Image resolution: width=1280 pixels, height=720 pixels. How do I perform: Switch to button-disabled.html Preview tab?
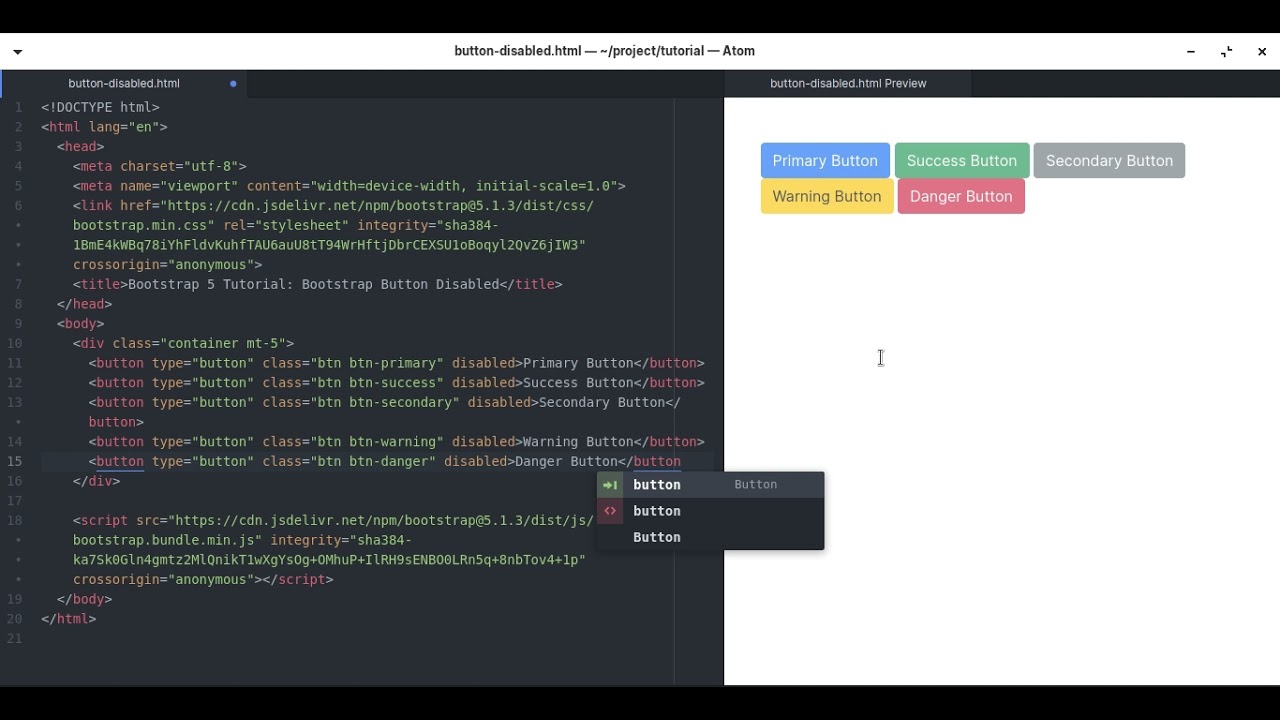[848, 83]
